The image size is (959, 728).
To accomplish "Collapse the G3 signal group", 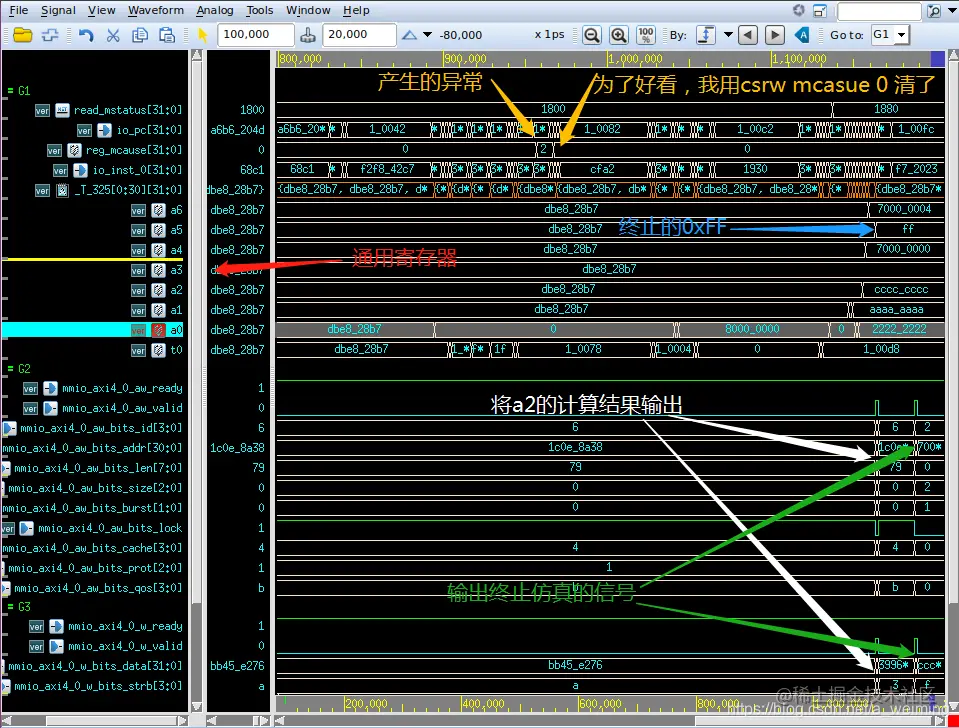I will [10, 607].
